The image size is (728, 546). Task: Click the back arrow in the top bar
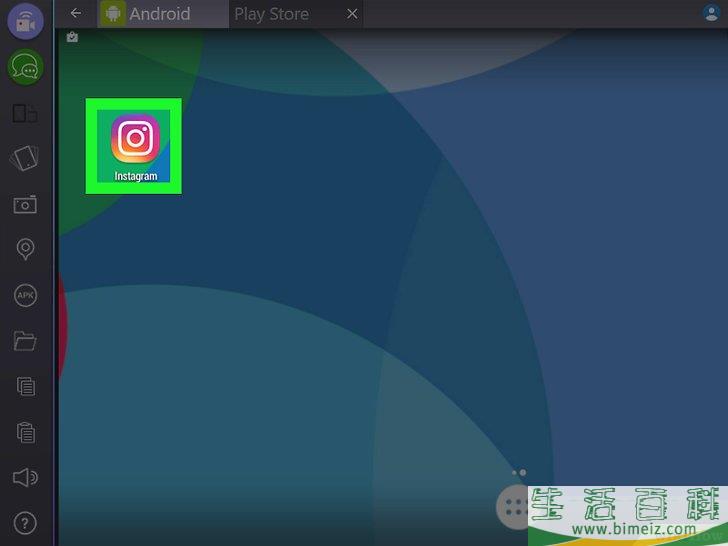(76, 13)
